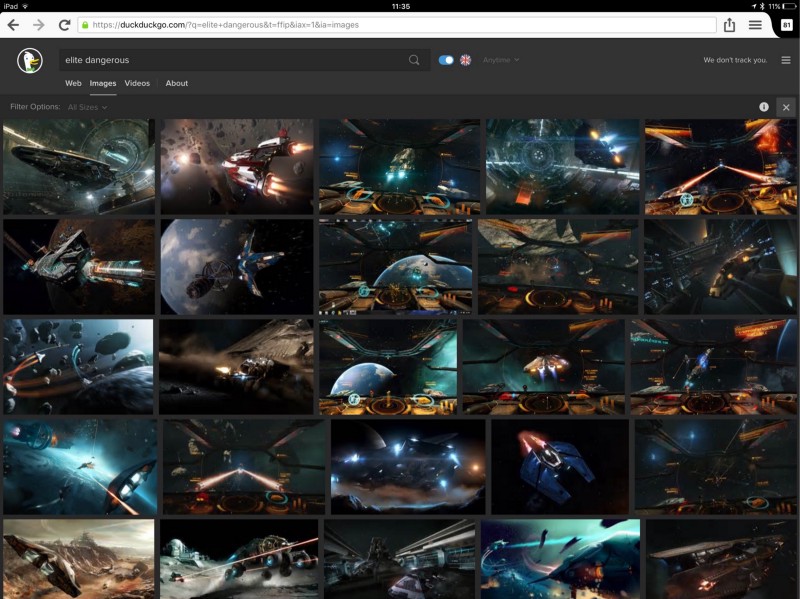Focus the browser address bar URL
The image size is (800, 599).
(396, 25)
